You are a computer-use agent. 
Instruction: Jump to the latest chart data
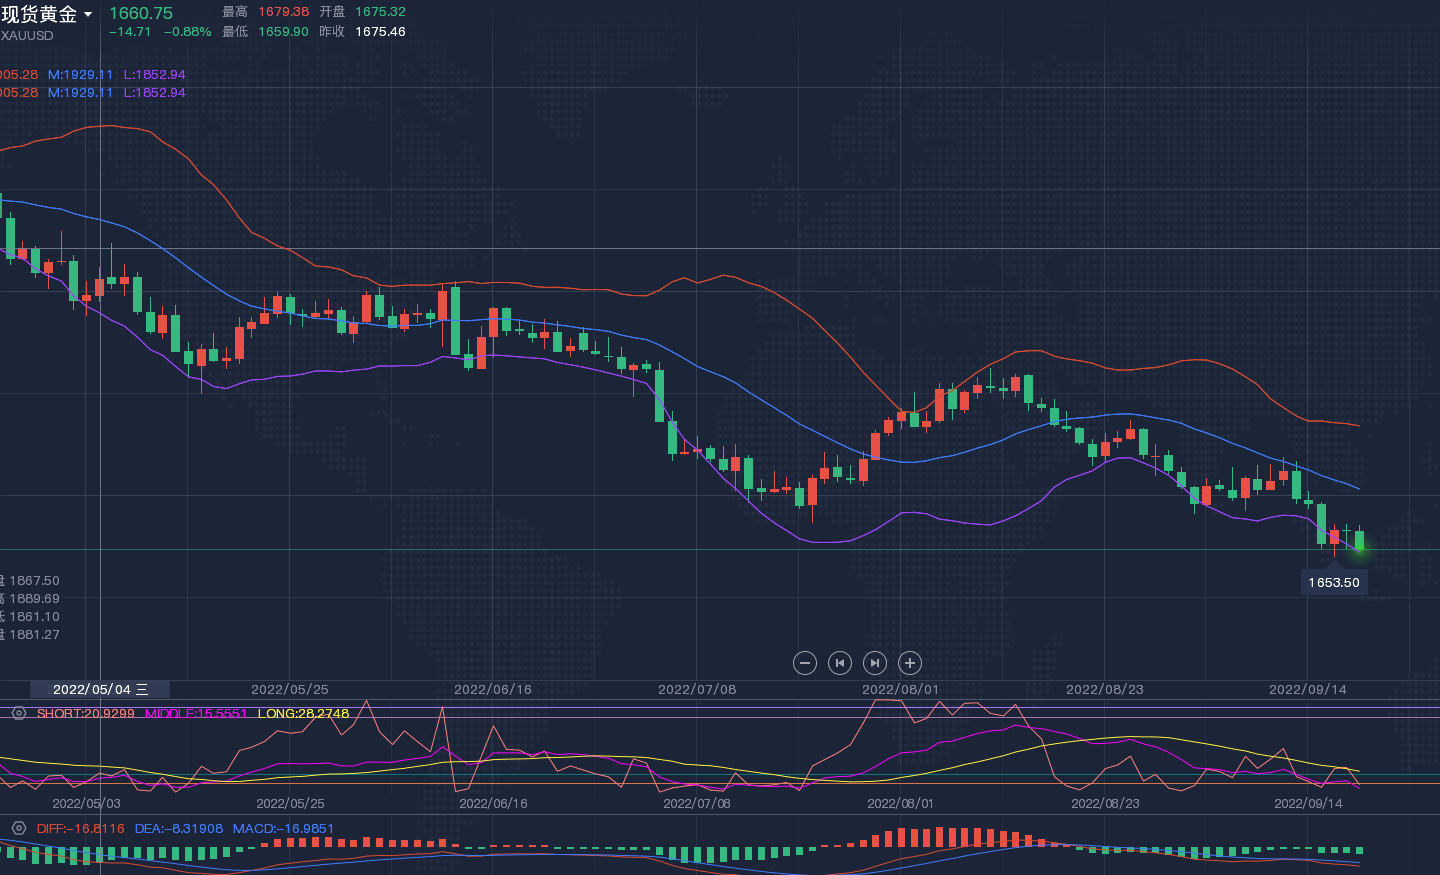click(875, 663)
